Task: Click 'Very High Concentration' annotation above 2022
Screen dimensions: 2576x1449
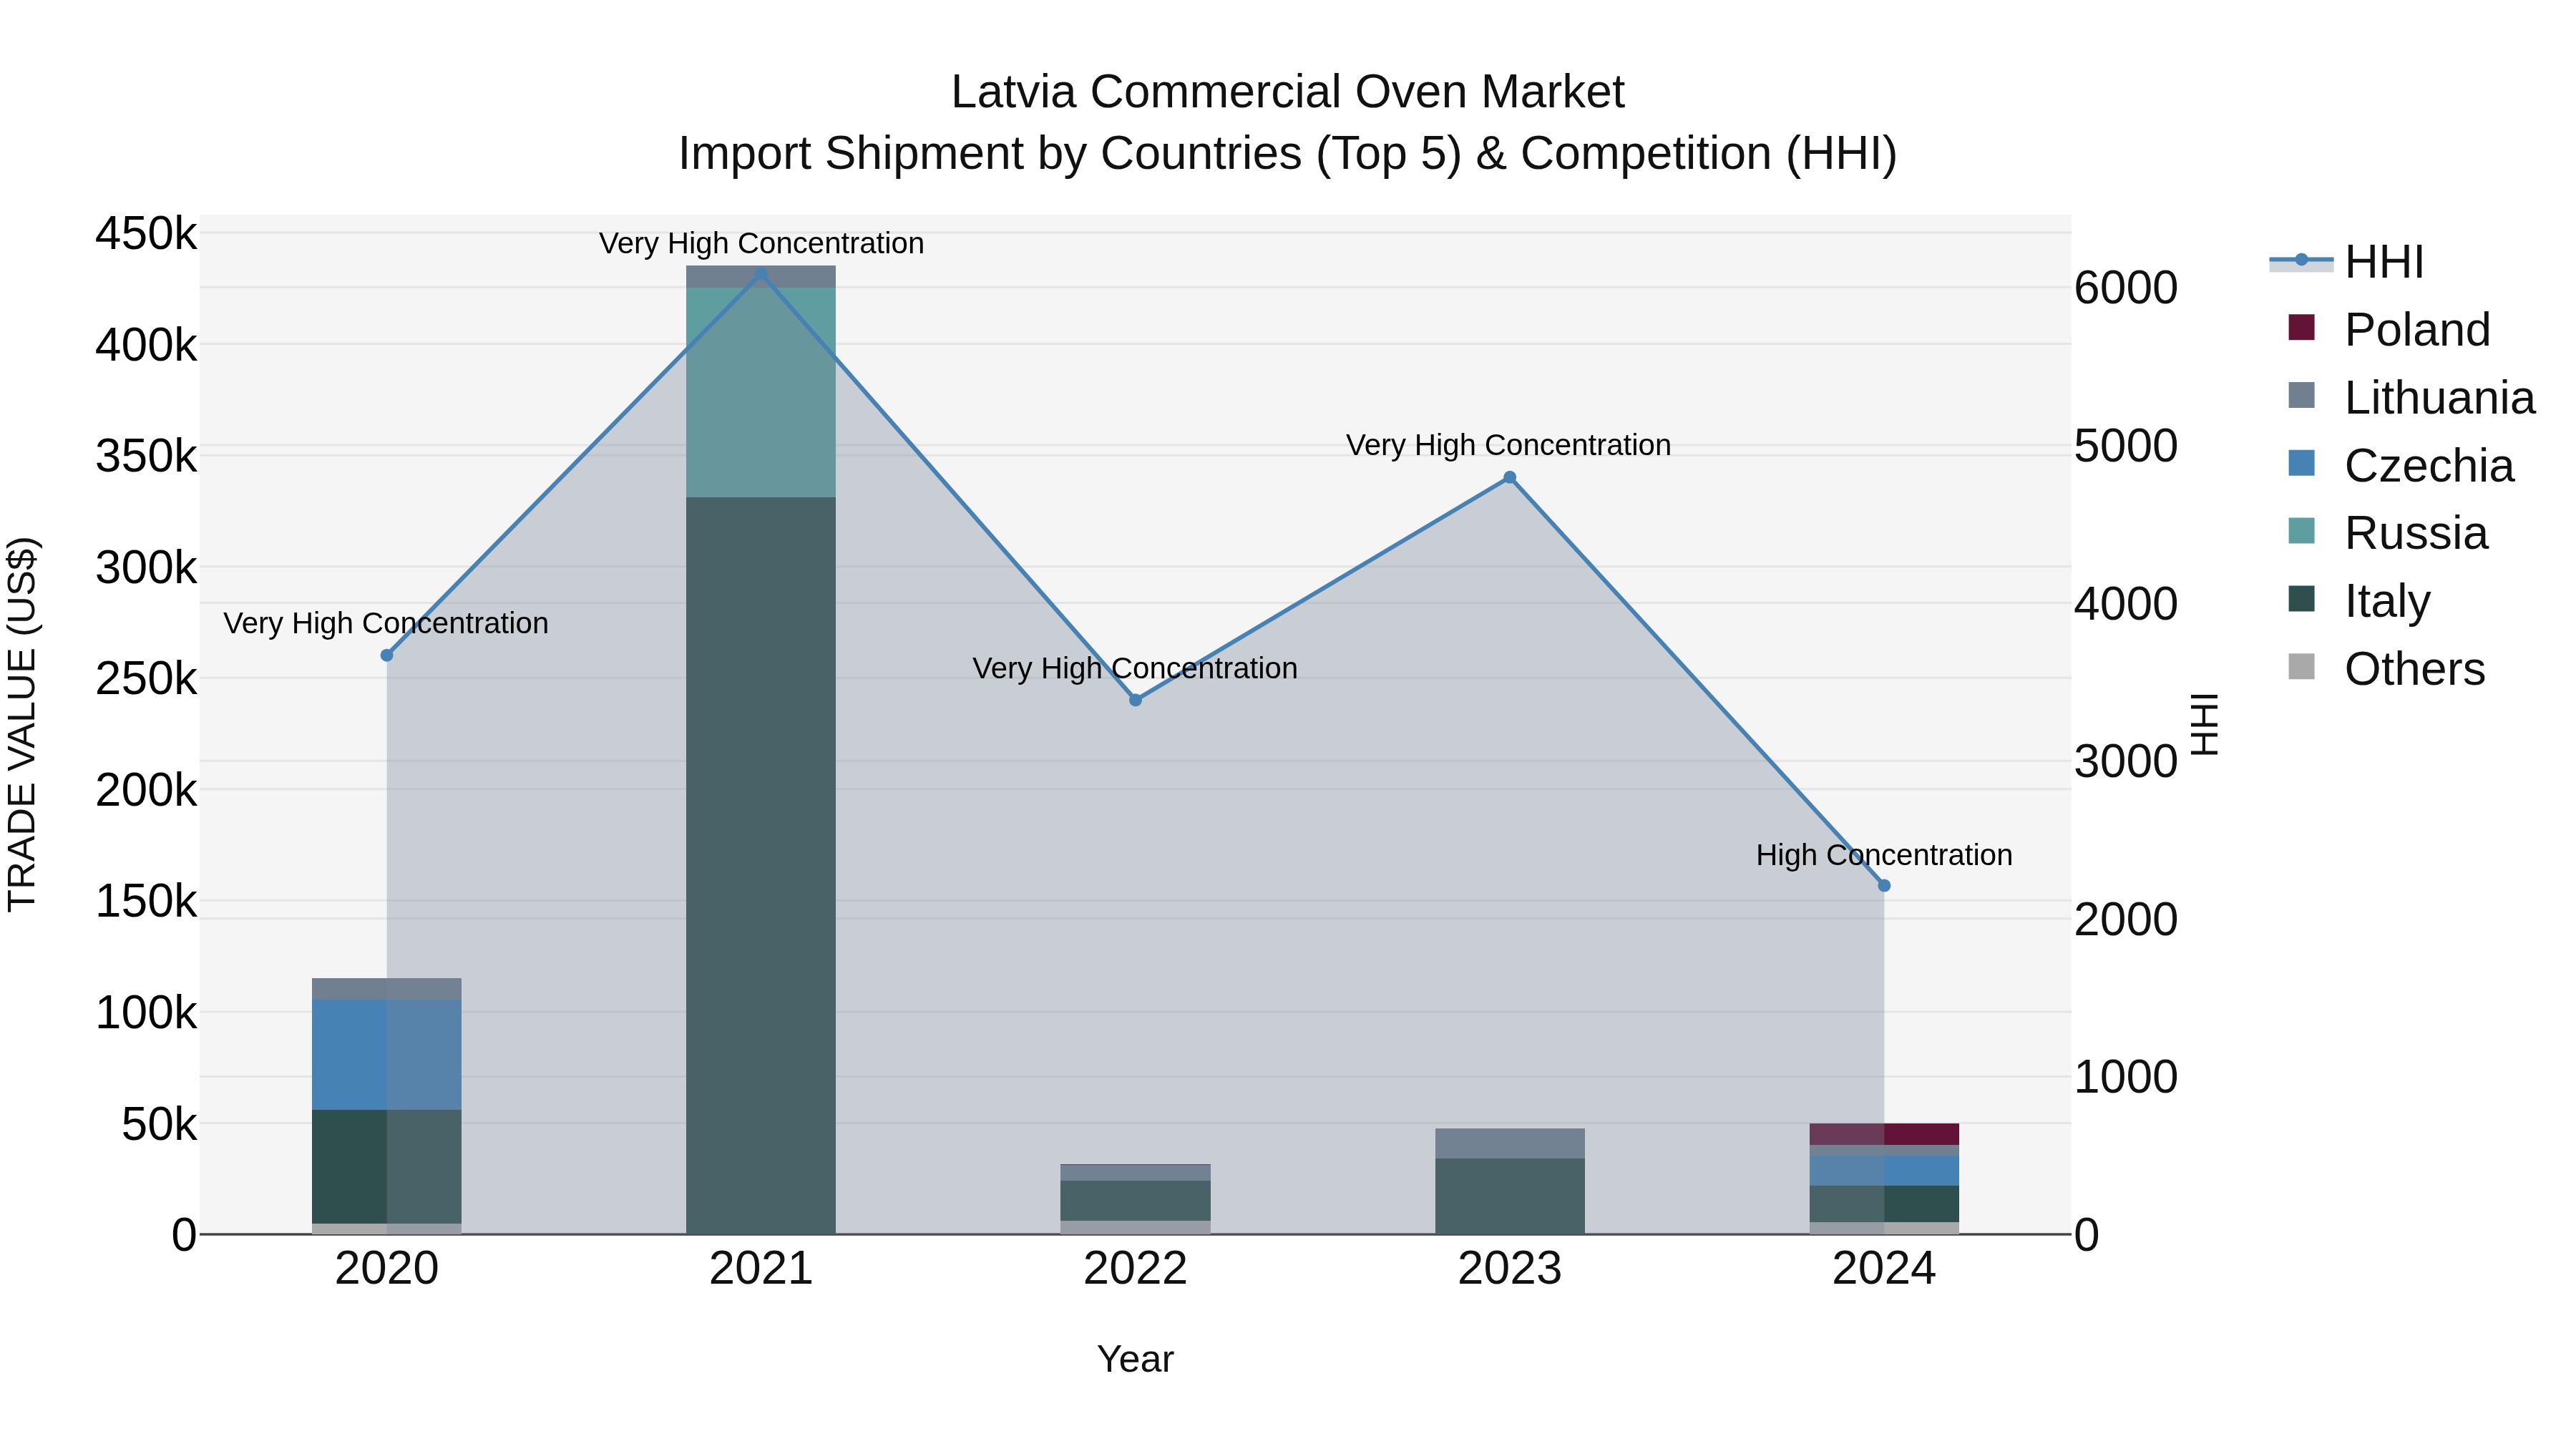Action: click(1135, 668)
